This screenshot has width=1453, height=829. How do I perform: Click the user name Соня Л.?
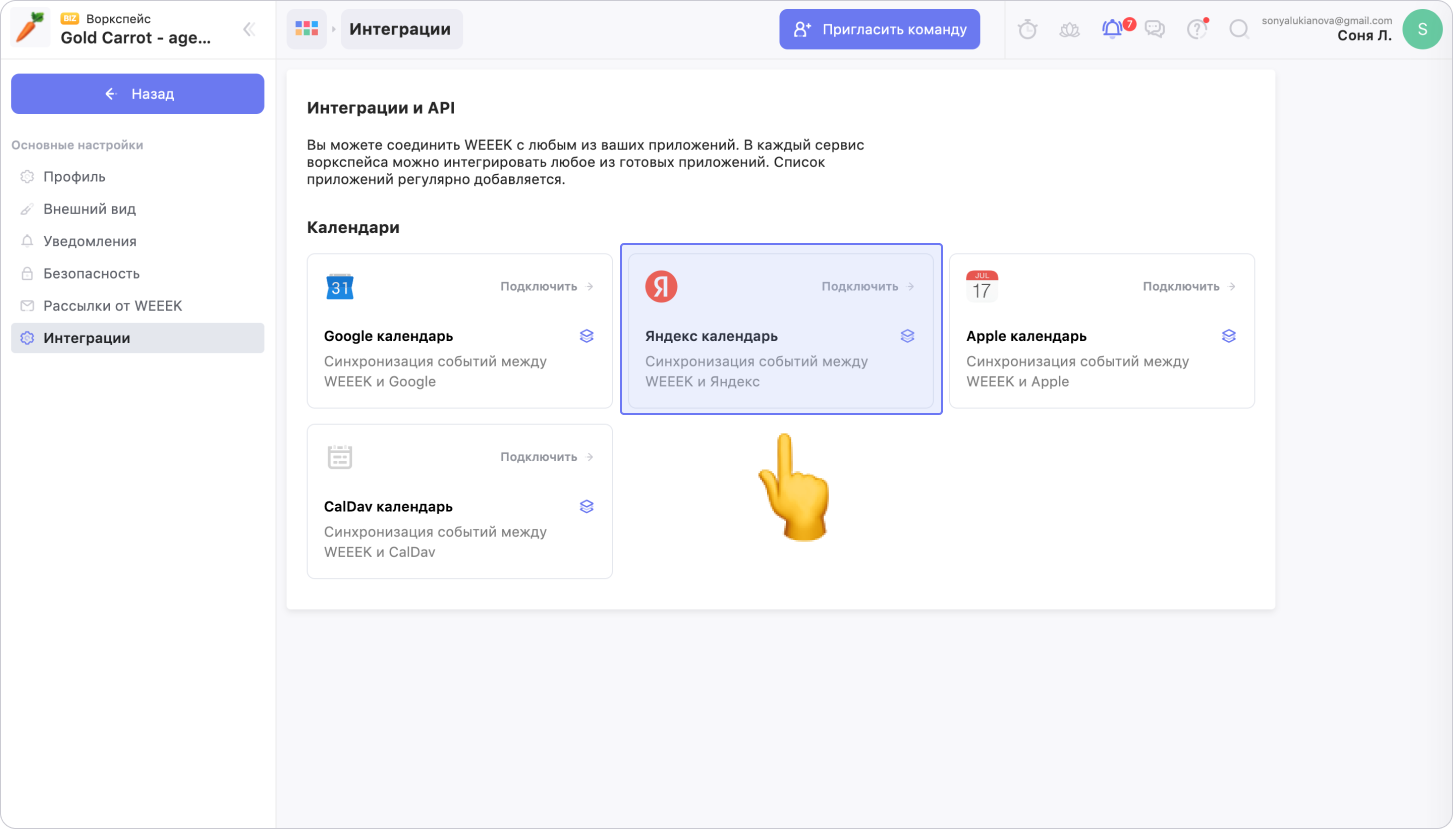(x=1364, y=36)
